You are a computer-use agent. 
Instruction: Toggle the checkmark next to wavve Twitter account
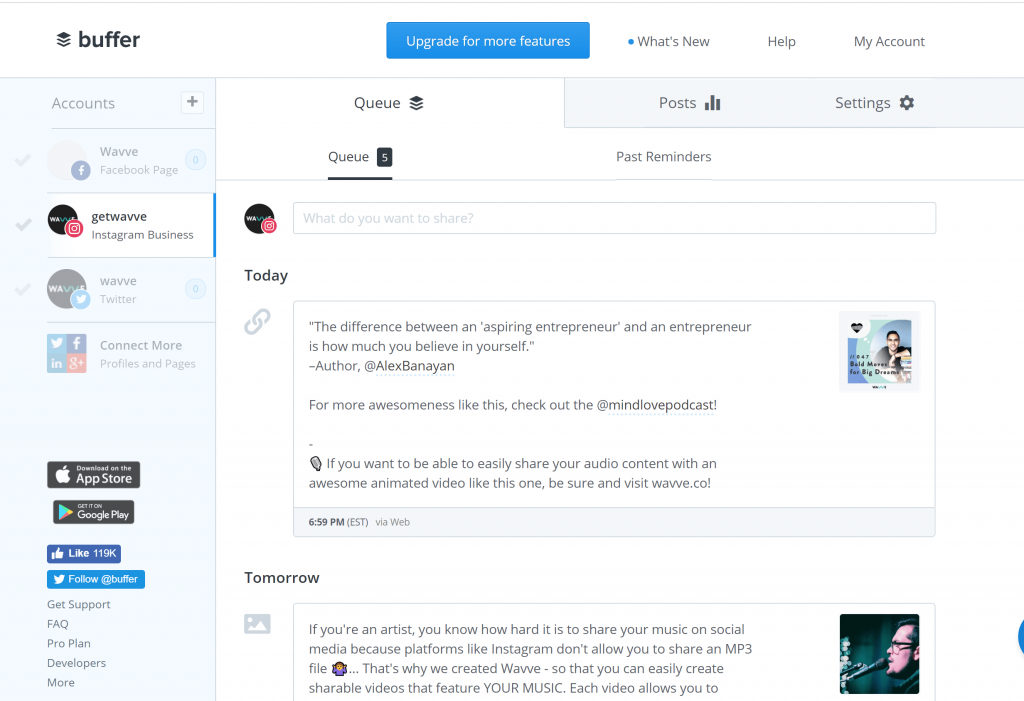[x=22, y=288]
